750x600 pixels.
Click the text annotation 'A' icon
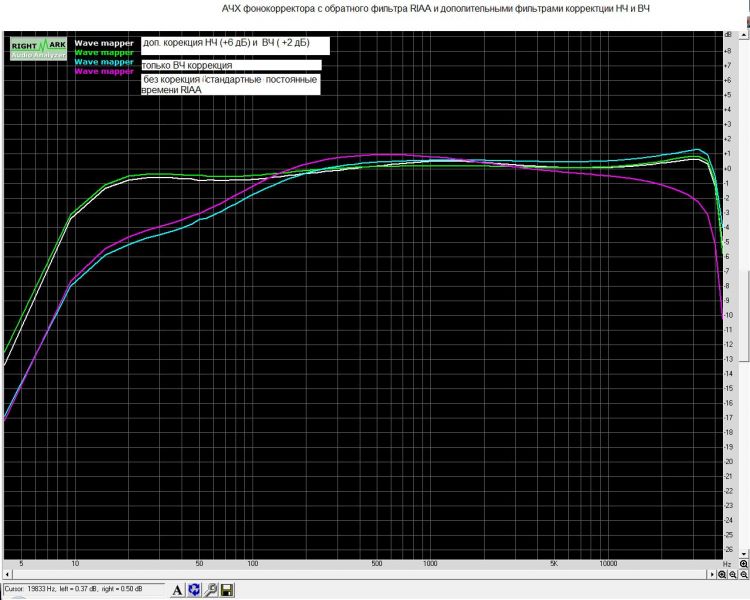(177, 590)
